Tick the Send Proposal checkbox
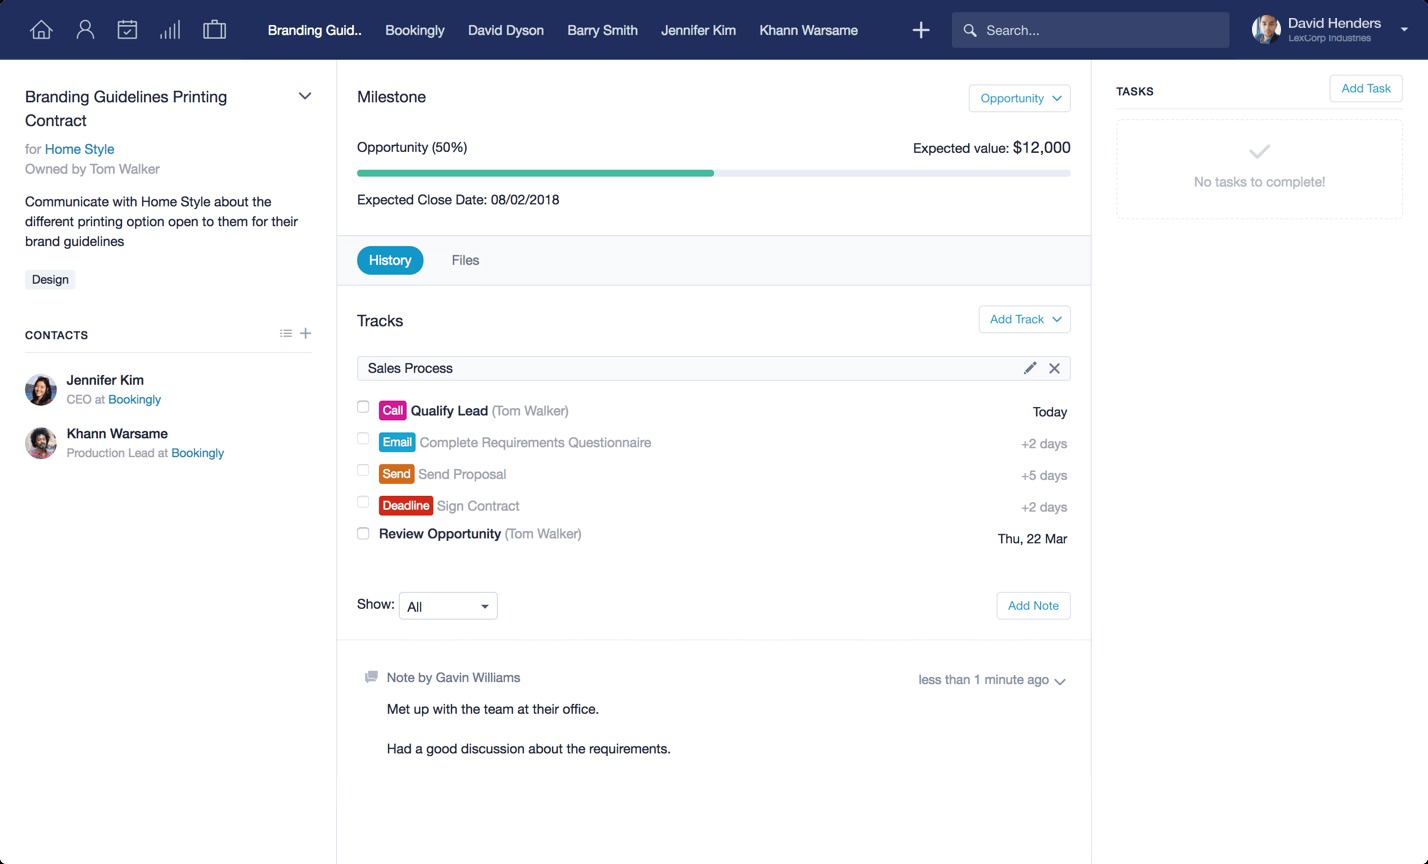Screen dimensions: 1428x864 [x=363, y=470]
